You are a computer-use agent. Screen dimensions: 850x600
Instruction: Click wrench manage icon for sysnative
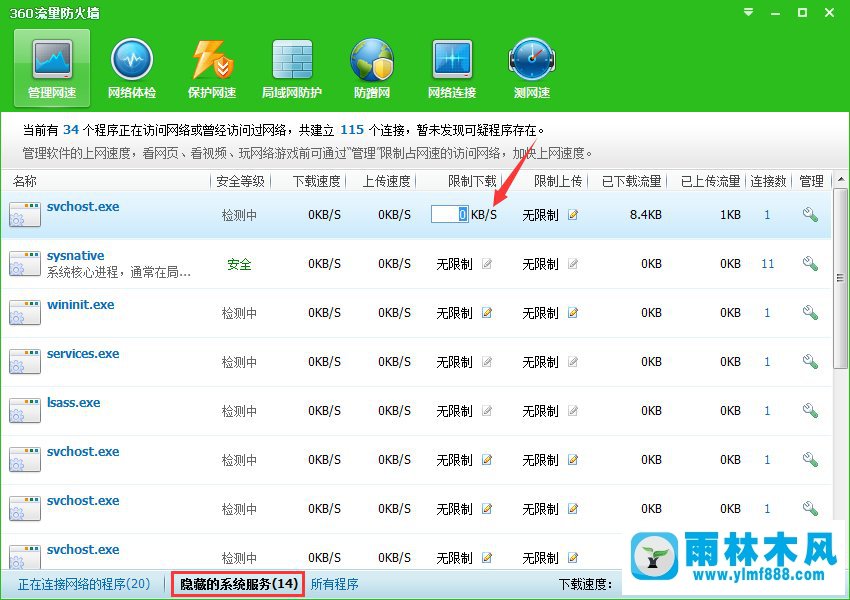point(810,264)
